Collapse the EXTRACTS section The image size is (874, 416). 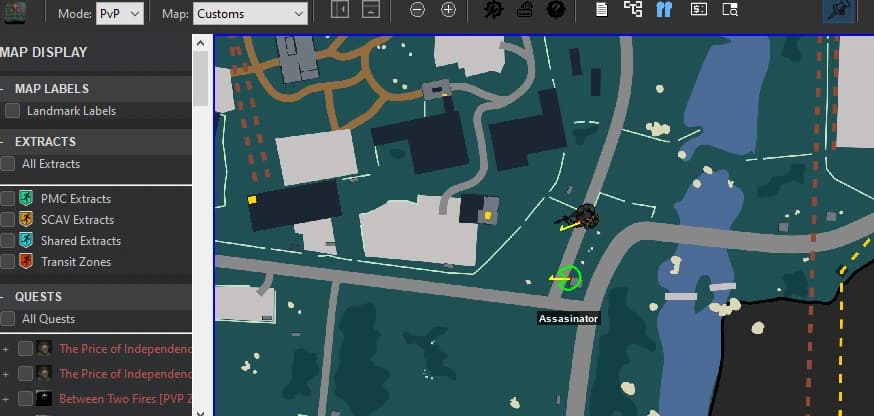3,142
